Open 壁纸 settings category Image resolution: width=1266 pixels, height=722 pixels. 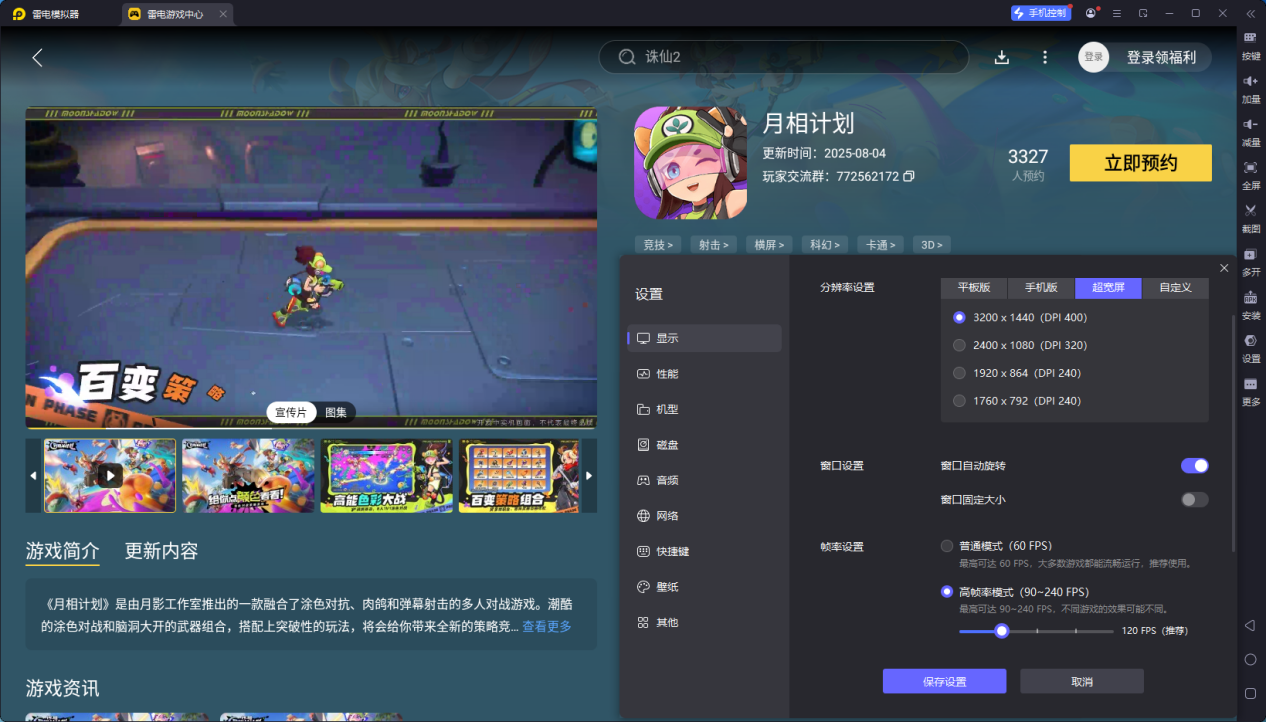click(x=705, y=587)
